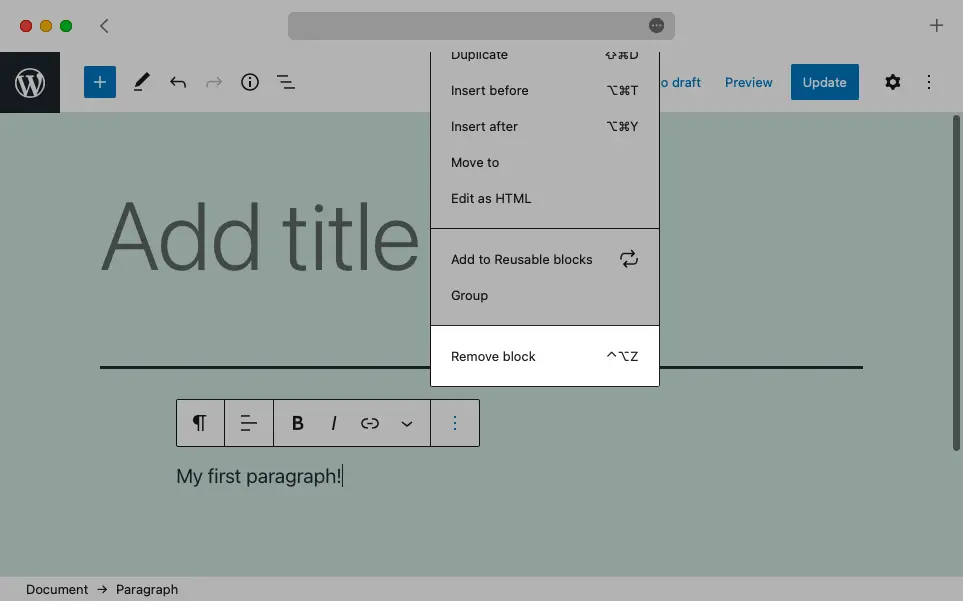This screenshot has width=963, height=601.
Task: Click the Add title field
Action: click(260, 236)
